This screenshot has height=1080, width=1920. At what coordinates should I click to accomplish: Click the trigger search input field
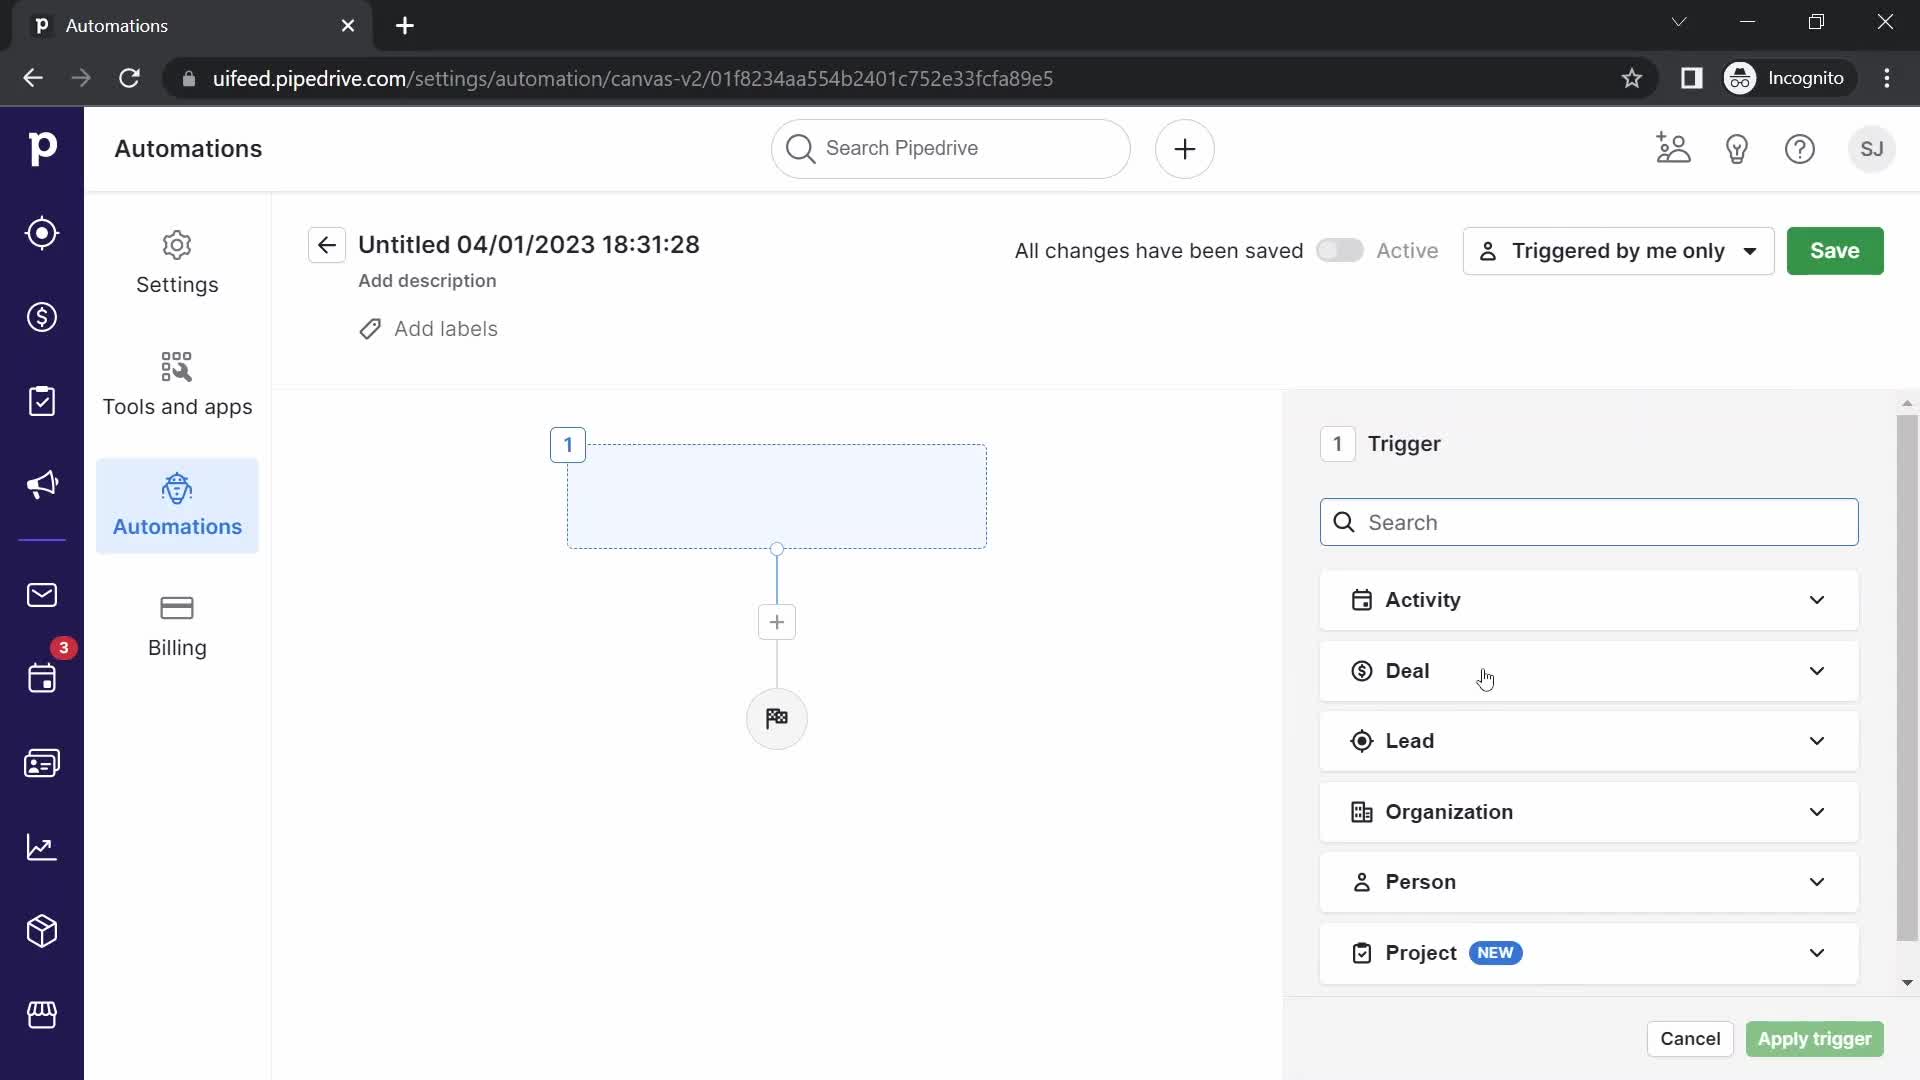pyautogui.click(x=1589, y=521)
